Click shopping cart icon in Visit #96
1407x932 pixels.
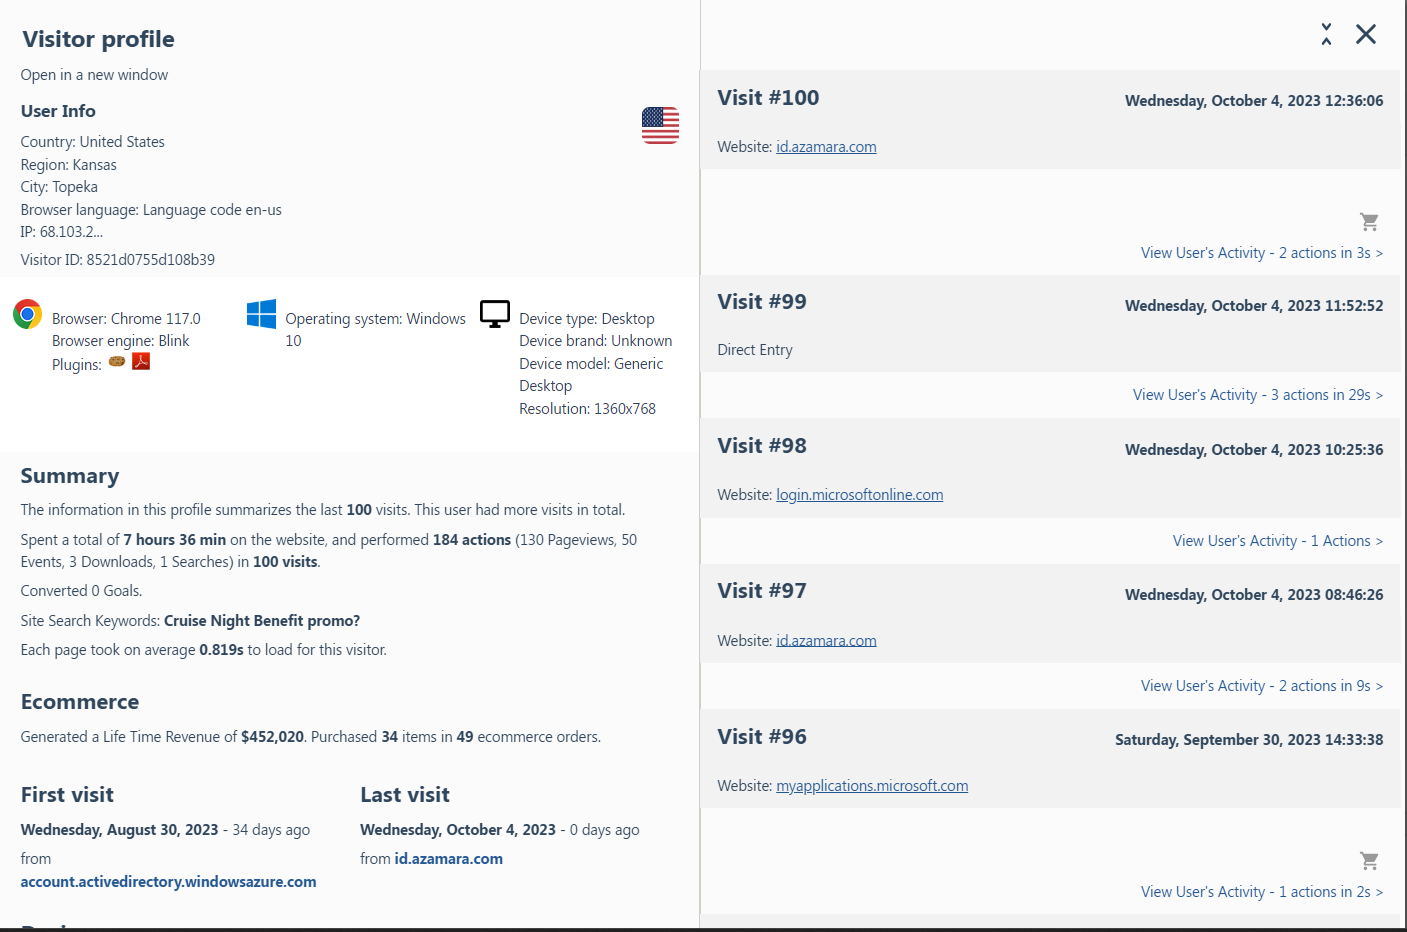pyautogui.click(x=1369, y=861)
